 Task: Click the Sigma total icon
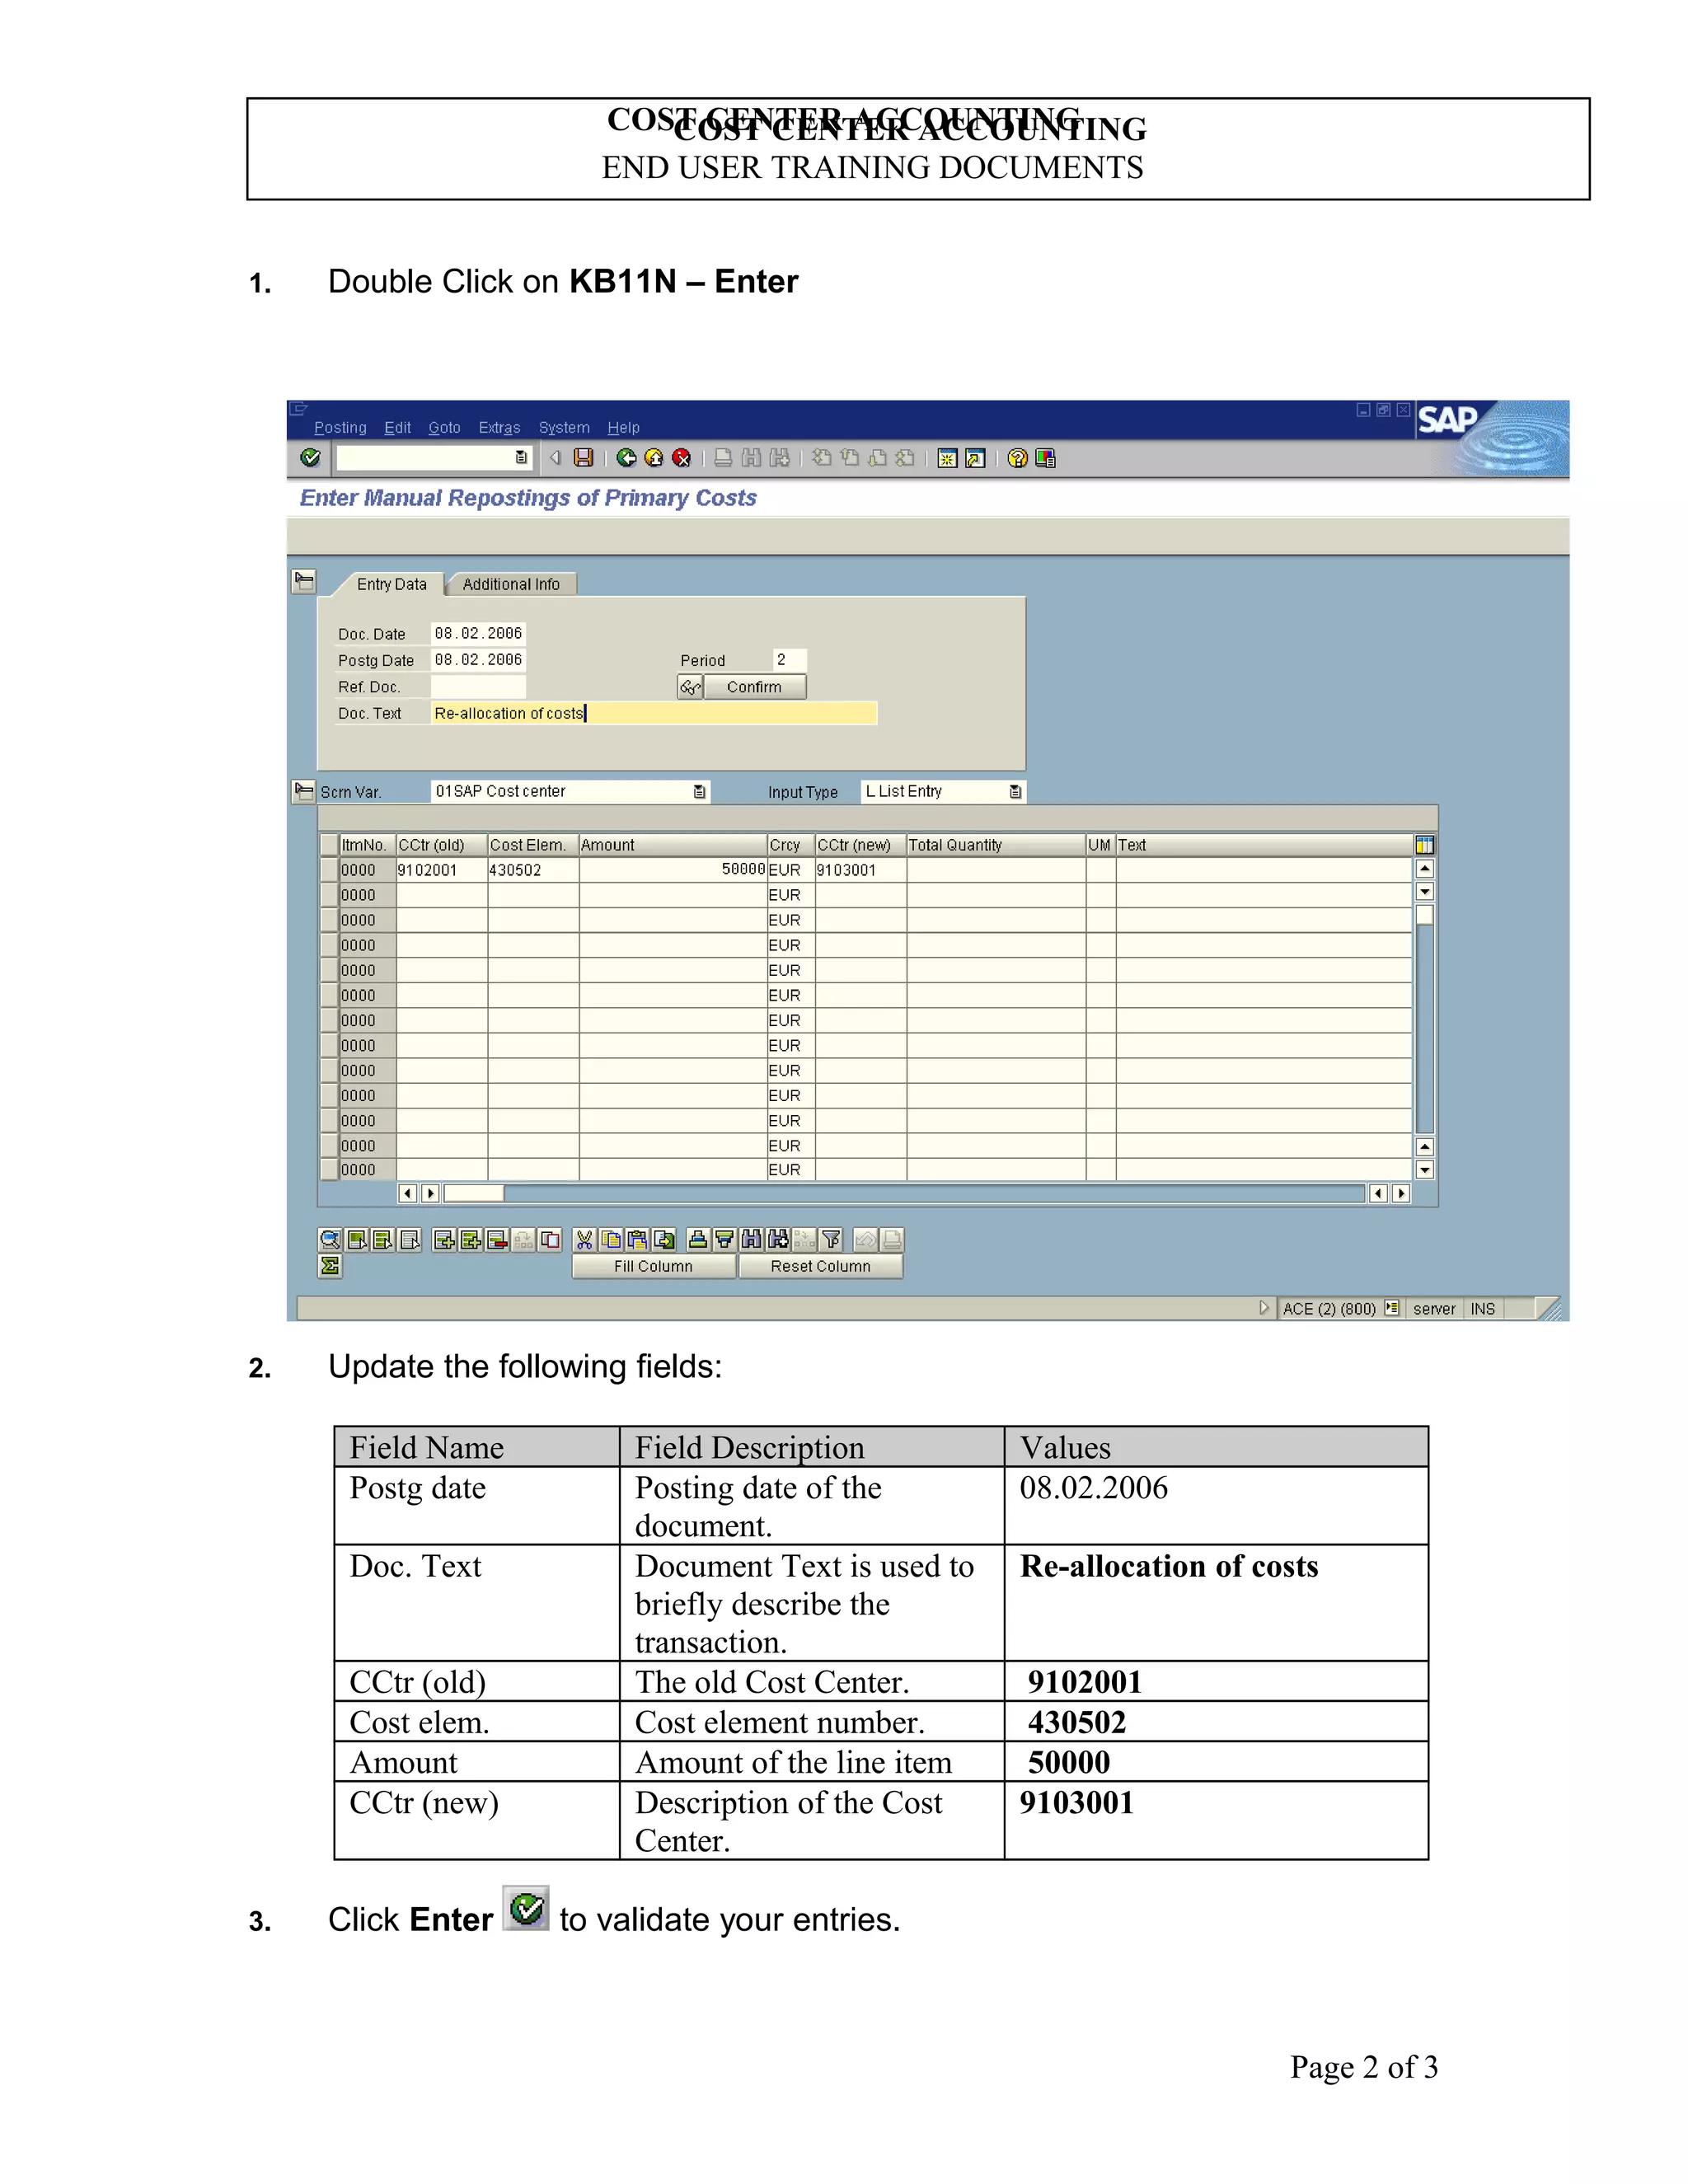point(330,1266)
